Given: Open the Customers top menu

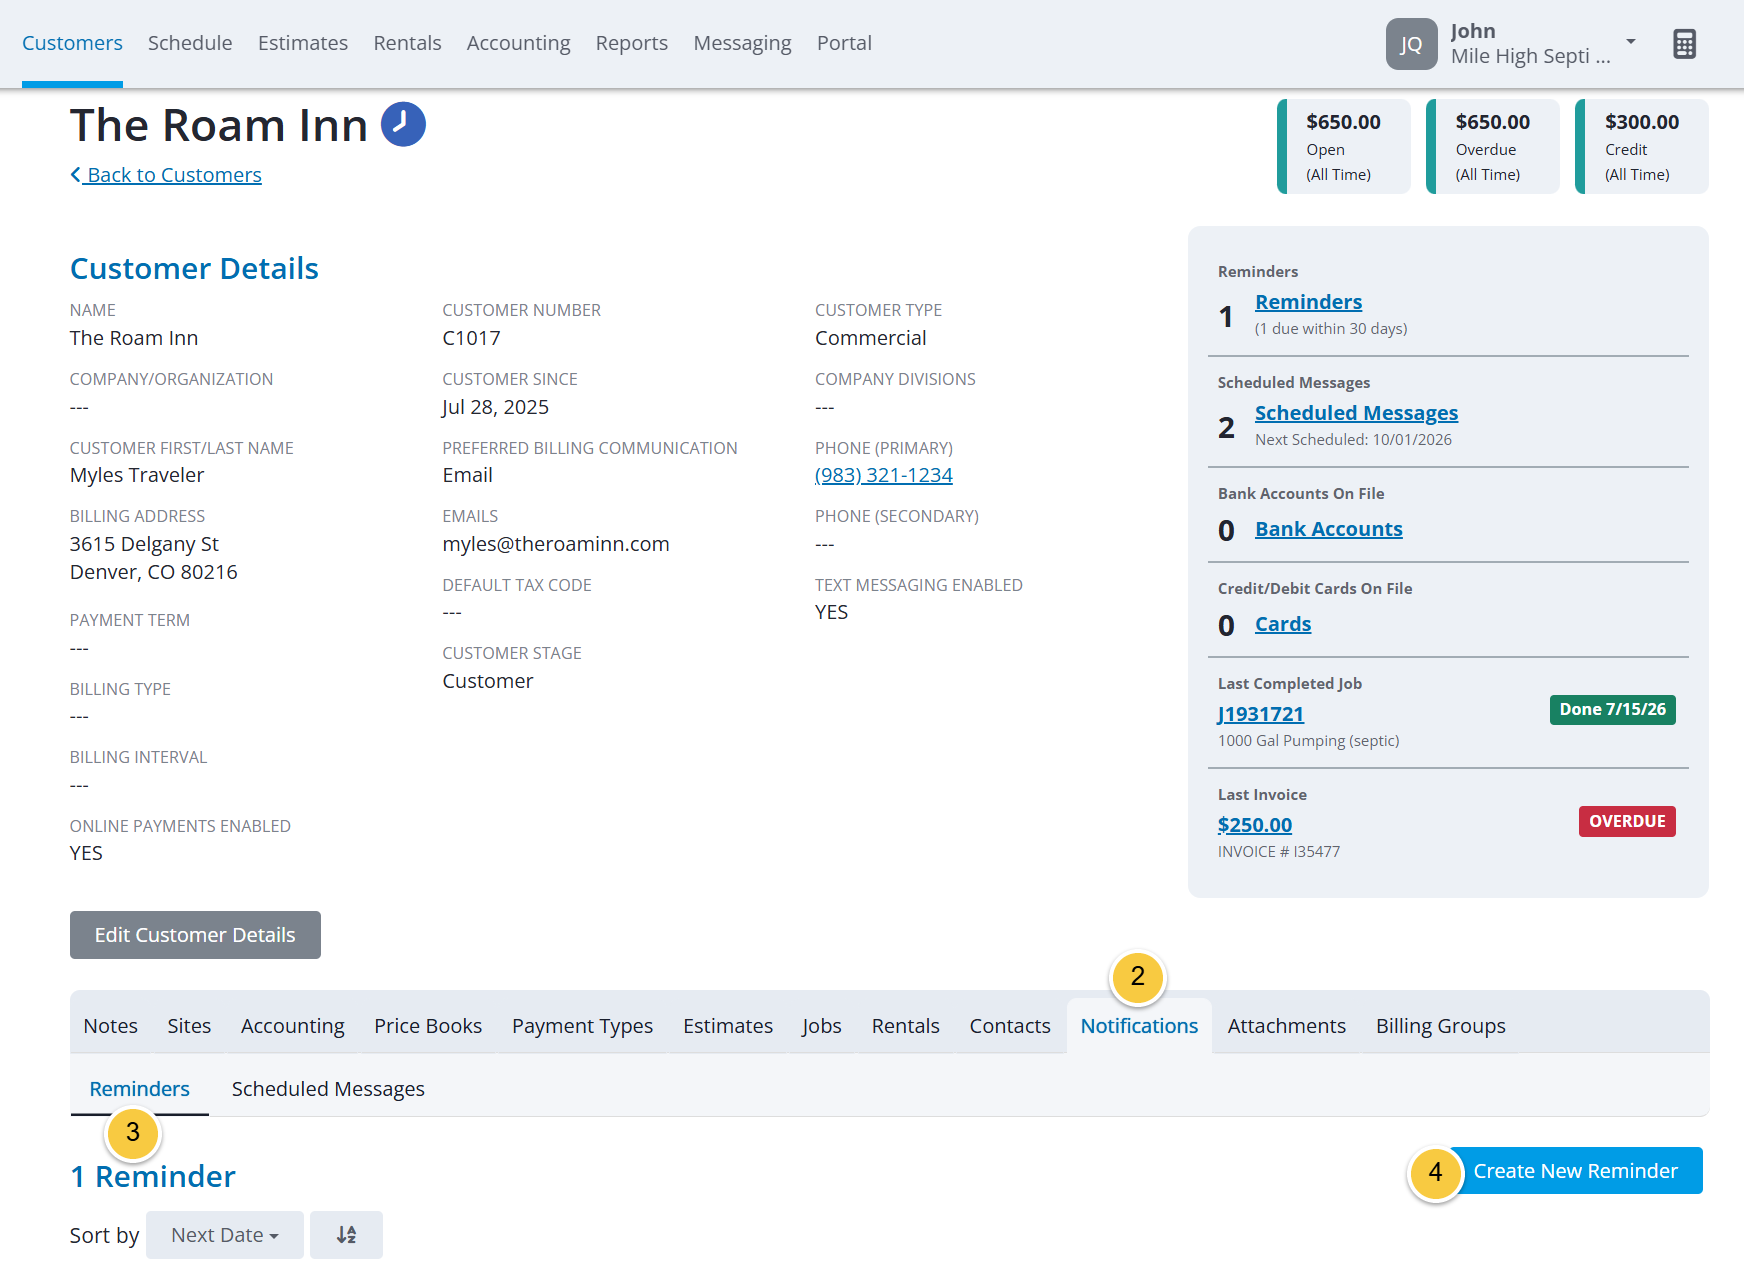Looking at the screenshot, I should coord(72,43).
